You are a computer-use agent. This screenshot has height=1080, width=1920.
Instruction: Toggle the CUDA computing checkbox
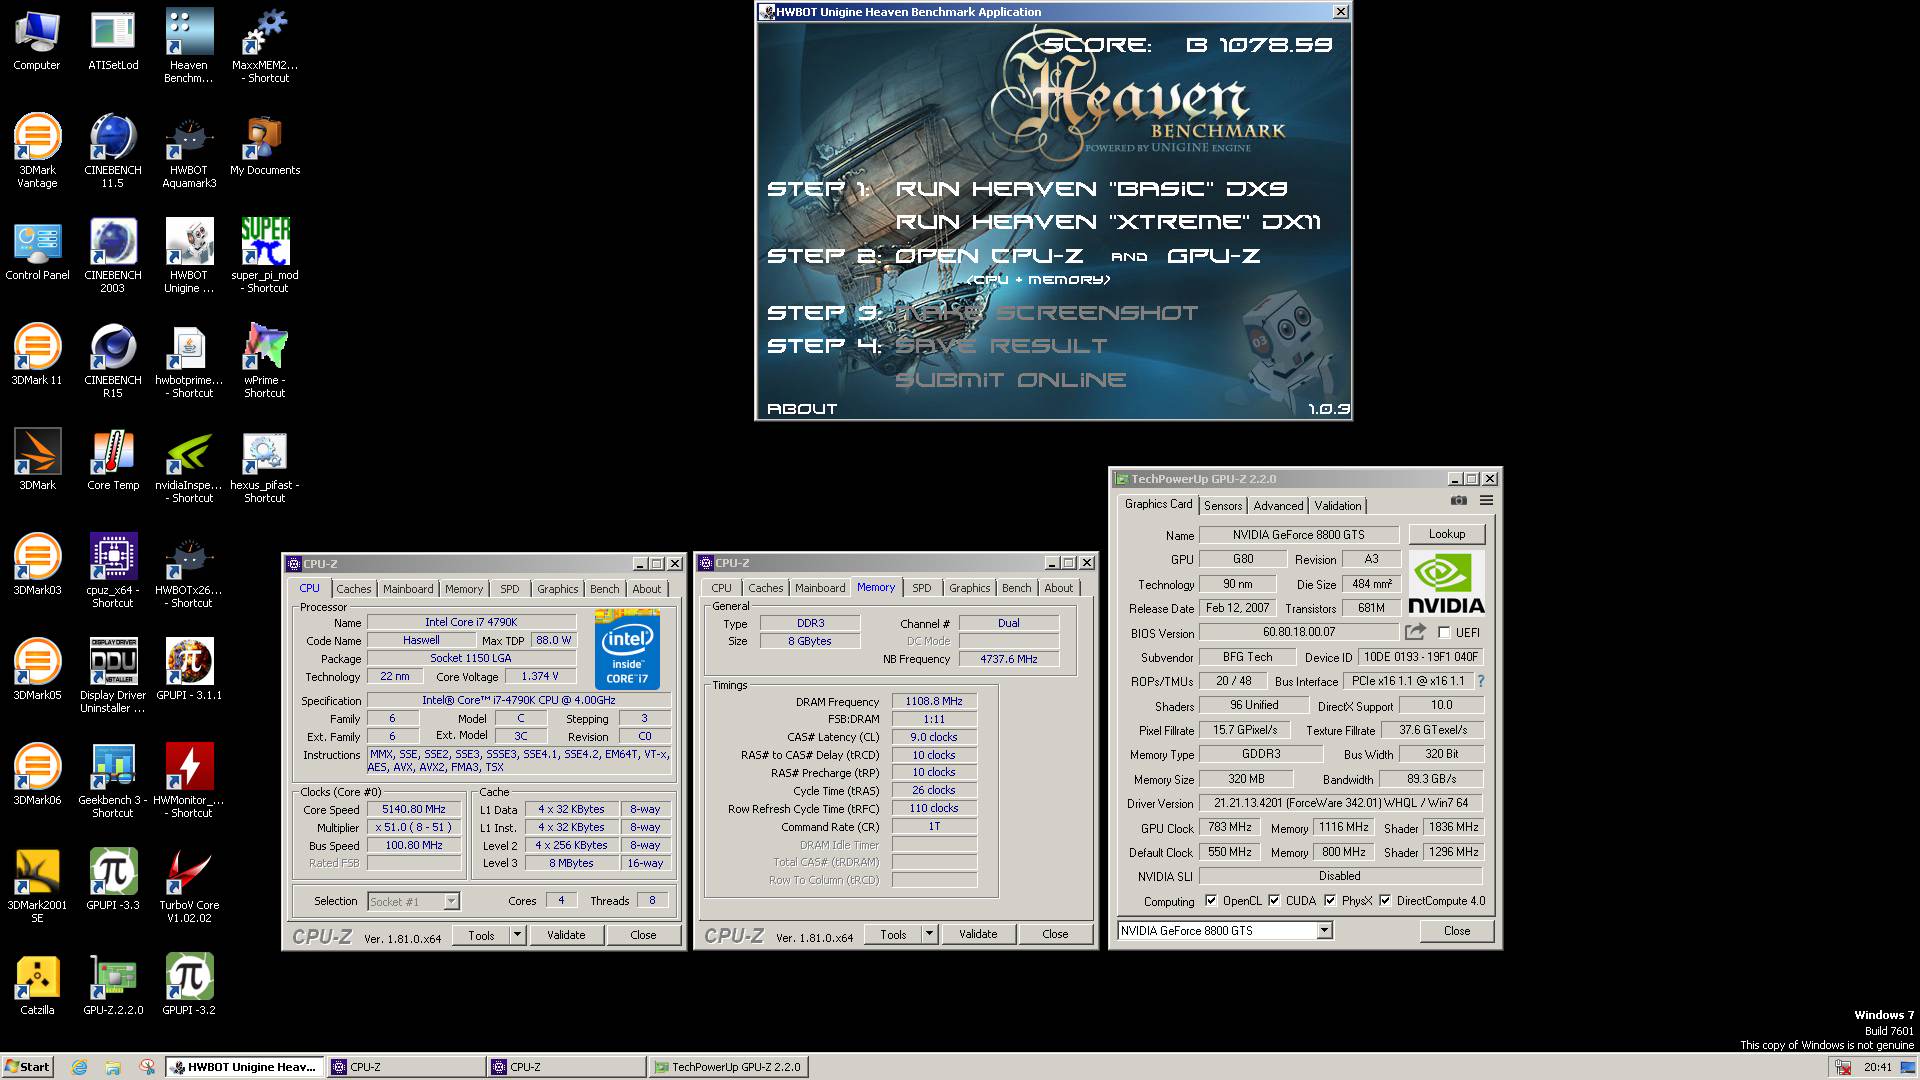point(1274,901)
